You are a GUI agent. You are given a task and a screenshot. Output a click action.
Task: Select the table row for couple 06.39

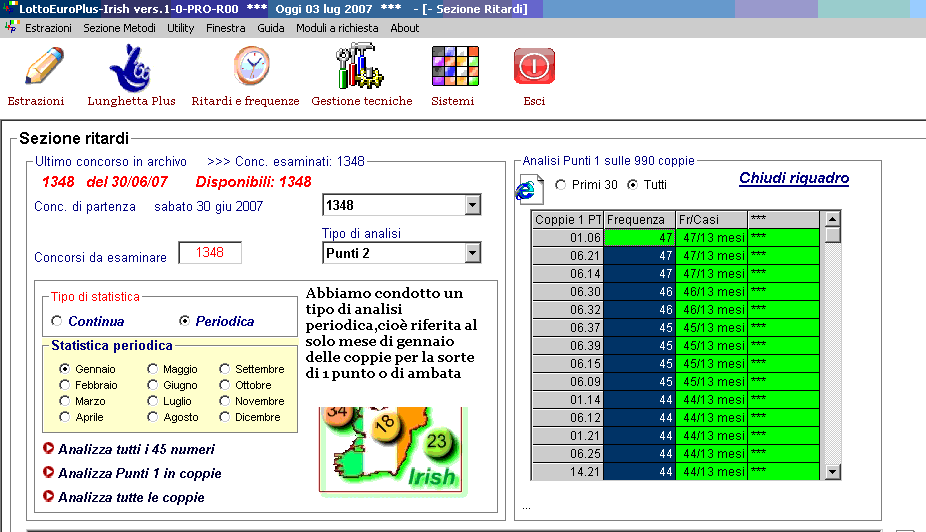pyautogui.click(x=676, y=345)
